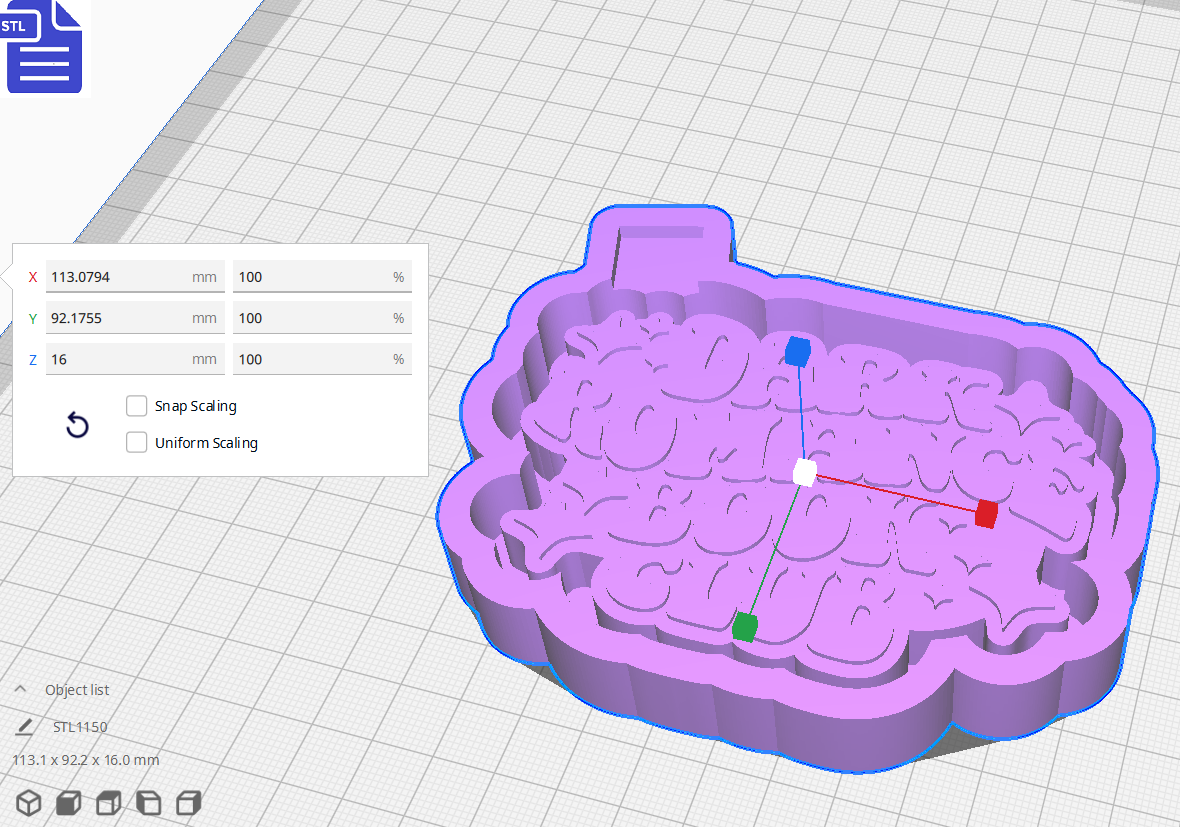Click the red X-axis scale handle
Screen dimensions: 1180x827
click(x=986, y=514)
